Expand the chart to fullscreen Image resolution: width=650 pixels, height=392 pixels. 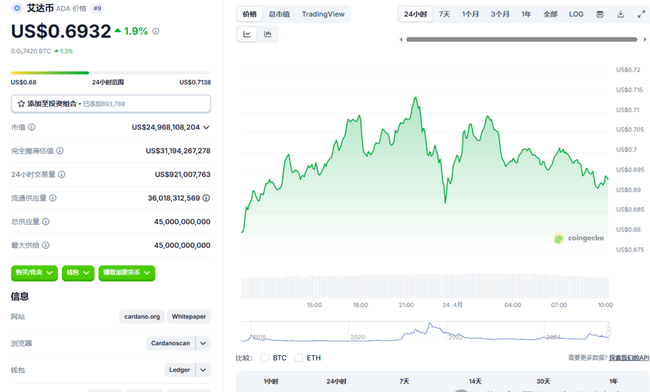641,14
